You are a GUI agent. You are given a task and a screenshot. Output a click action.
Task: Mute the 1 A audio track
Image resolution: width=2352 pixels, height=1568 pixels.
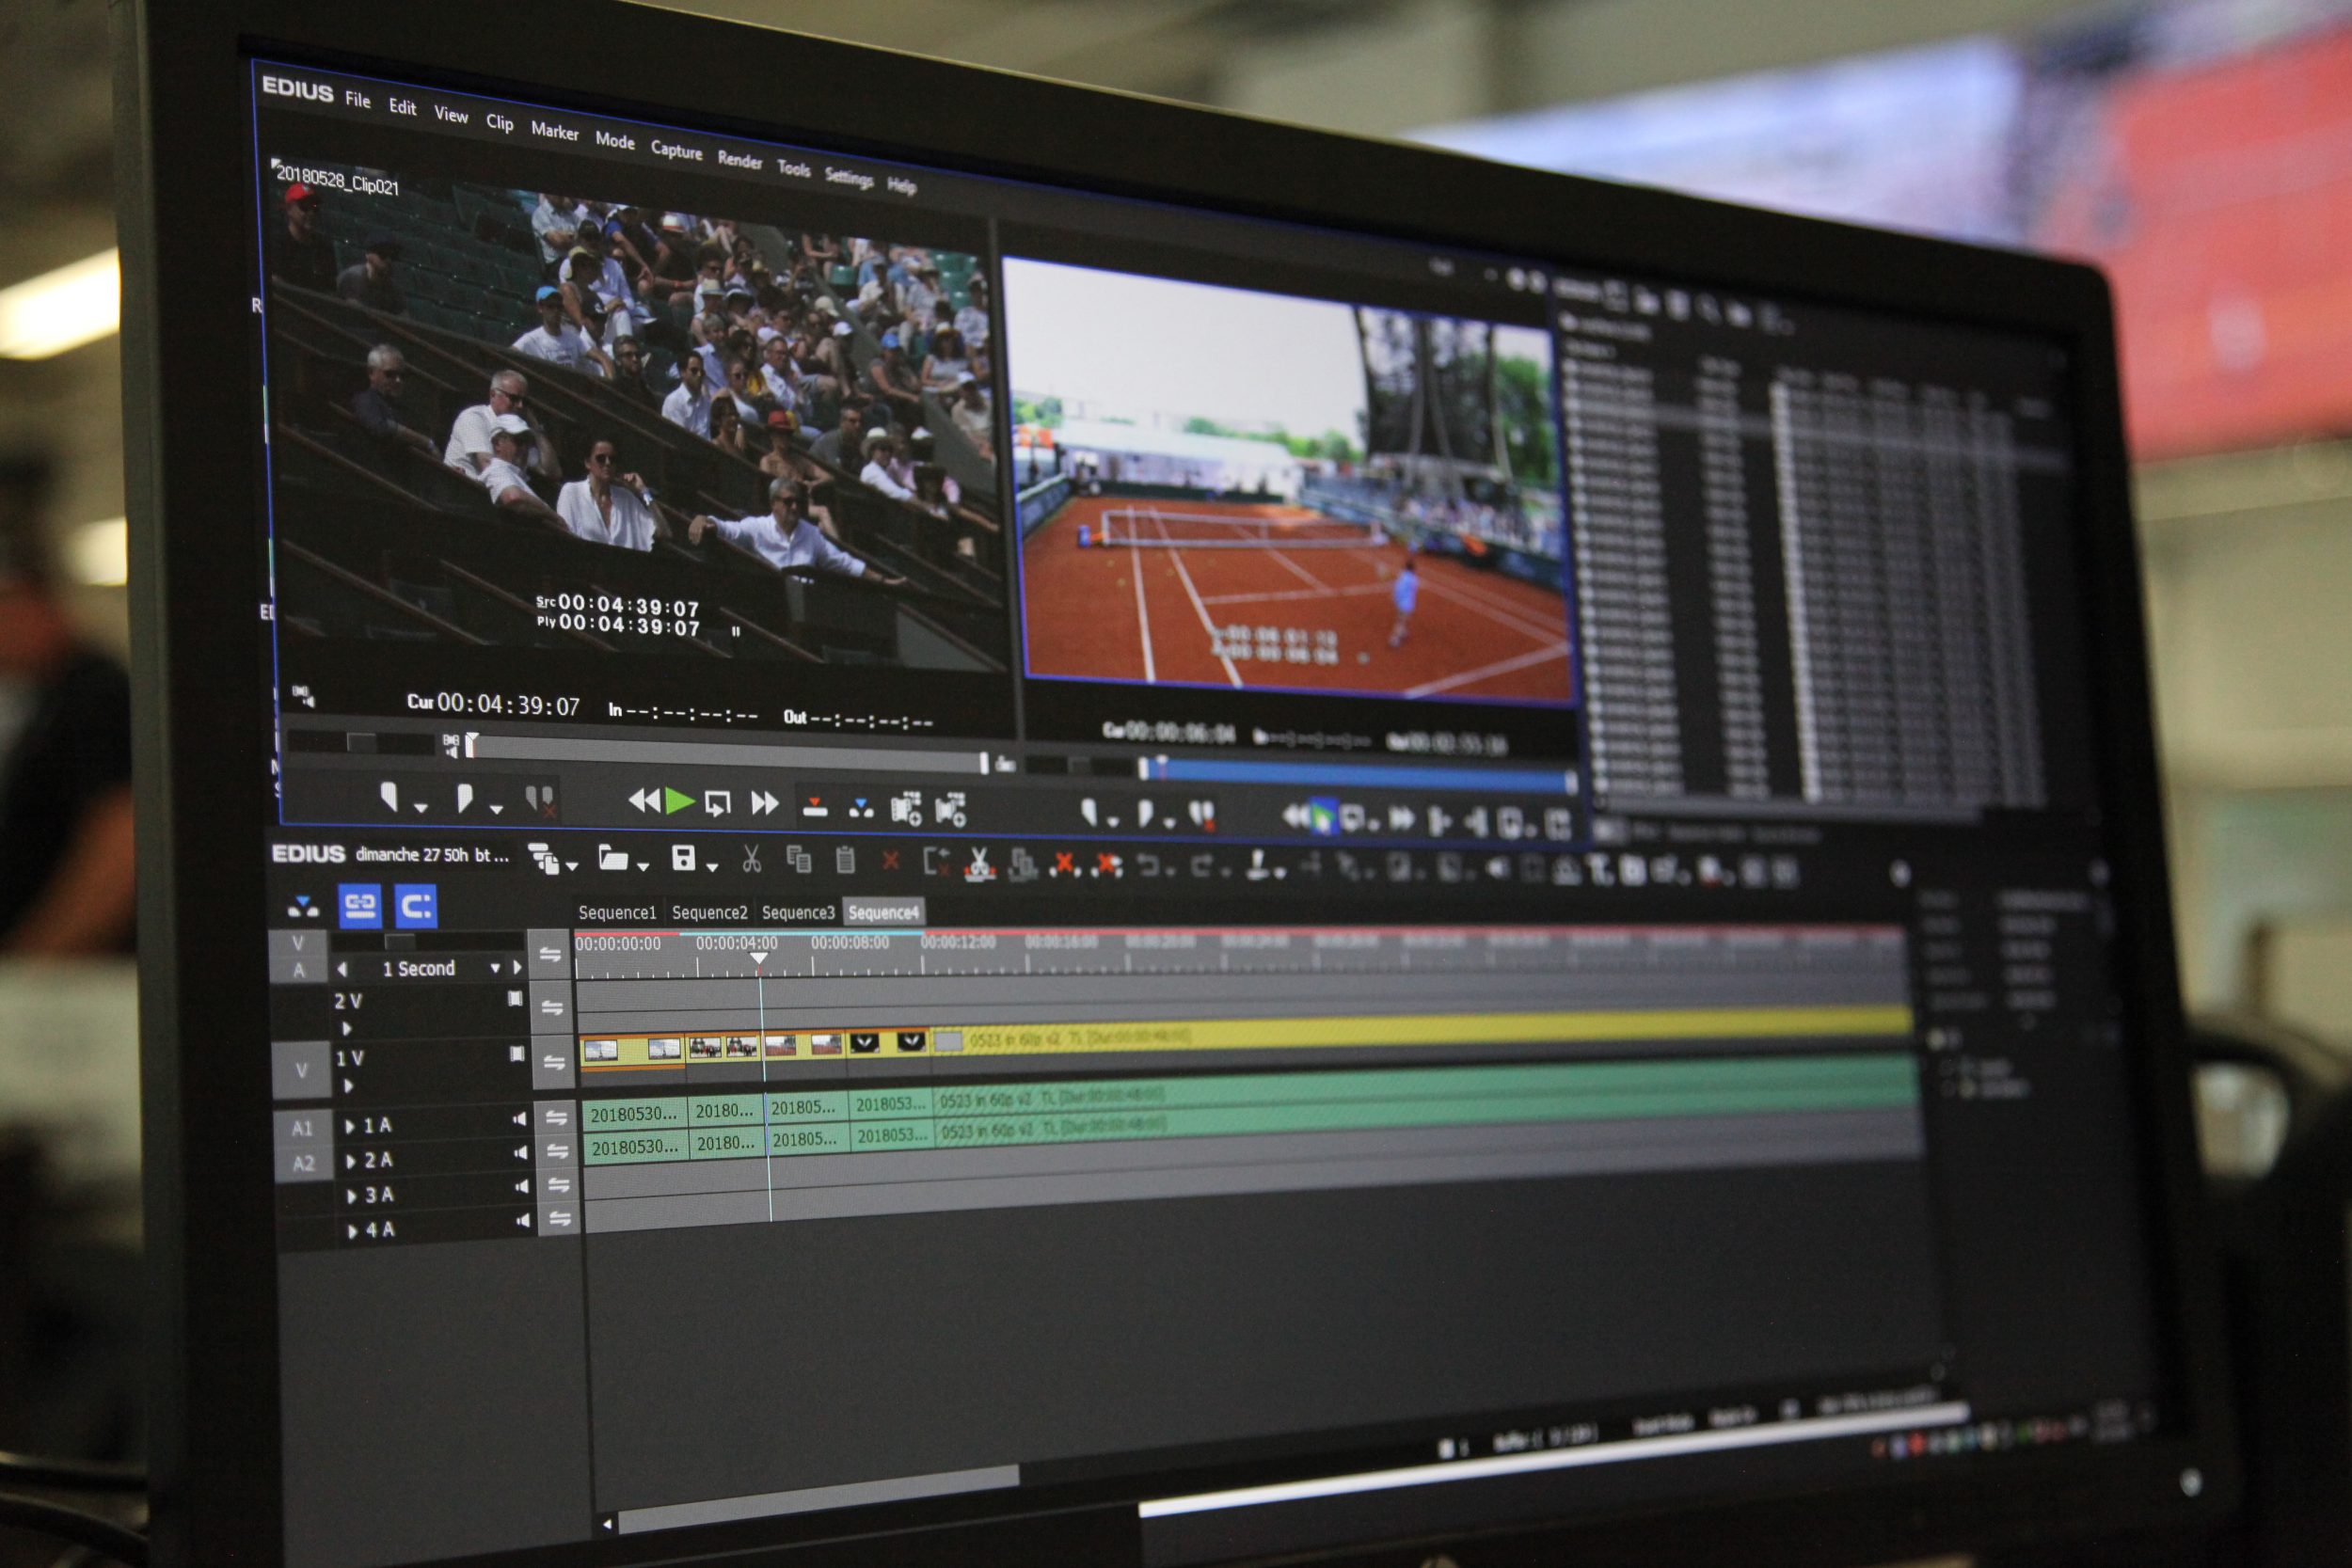(519, 1119)
